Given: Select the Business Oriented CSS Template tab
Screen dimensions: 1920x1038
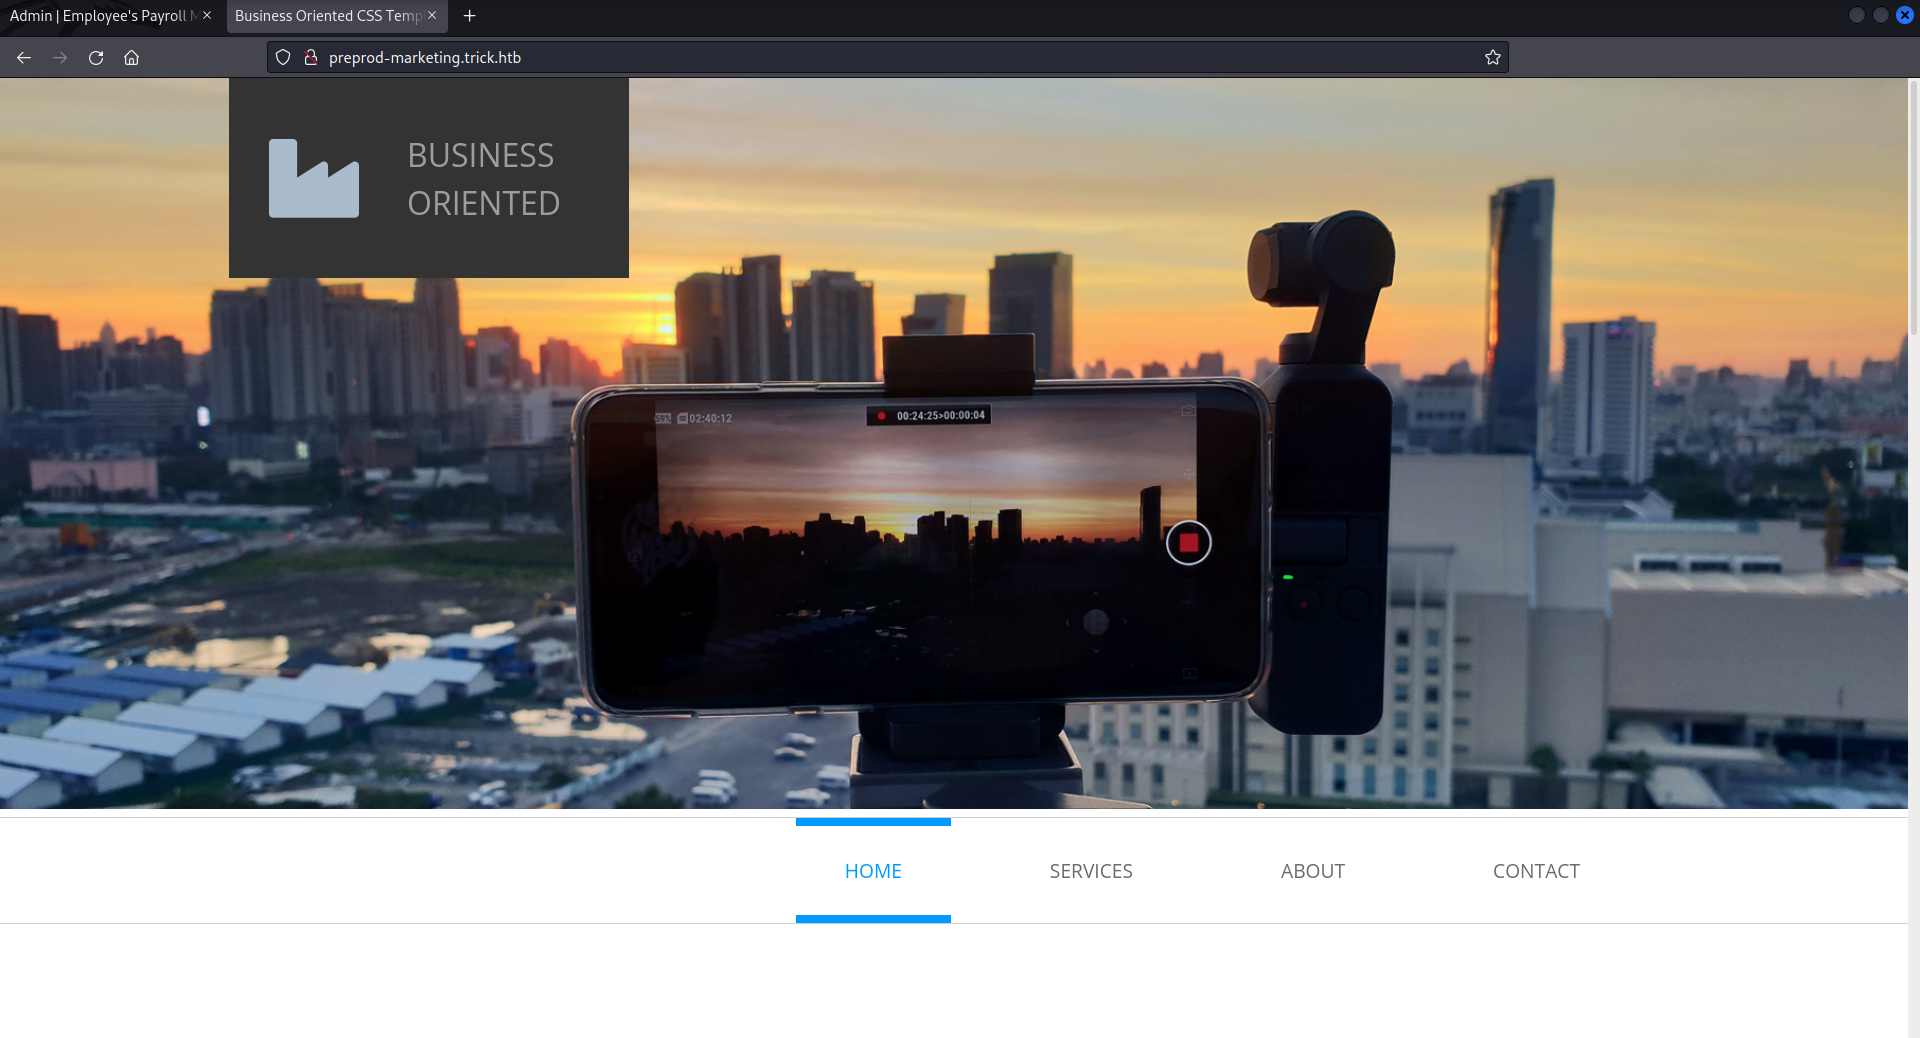Looking at the screenshot, I should click(326, 16).
